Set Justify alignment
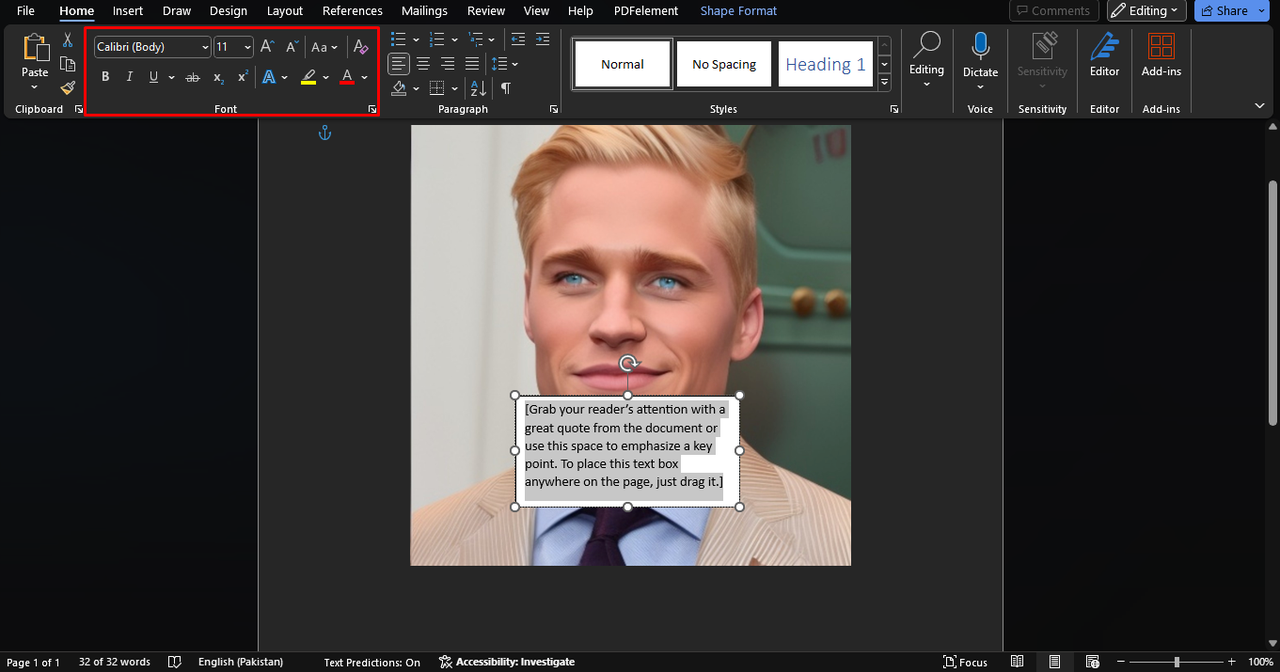Screen dimensions: 1280x672 coord(471,64)
